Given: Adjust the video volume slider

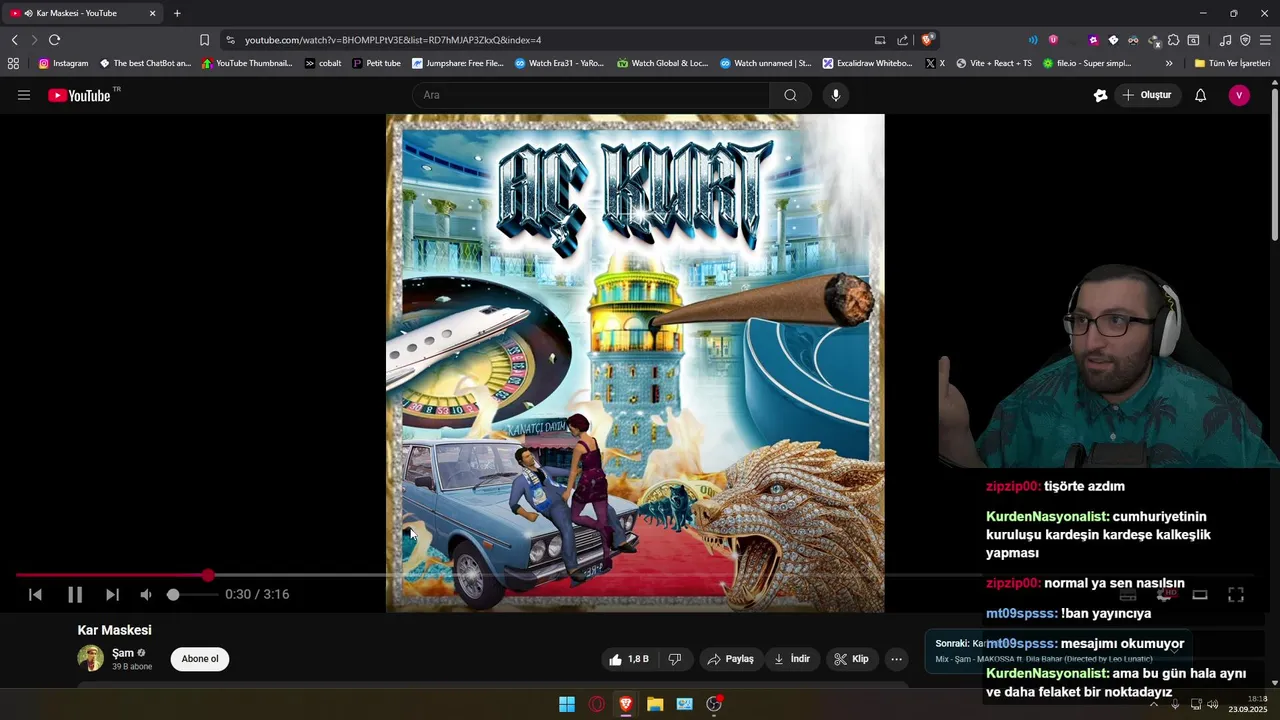Looking at the screenshot, I should pyautogui.click(x=190, y=594).
